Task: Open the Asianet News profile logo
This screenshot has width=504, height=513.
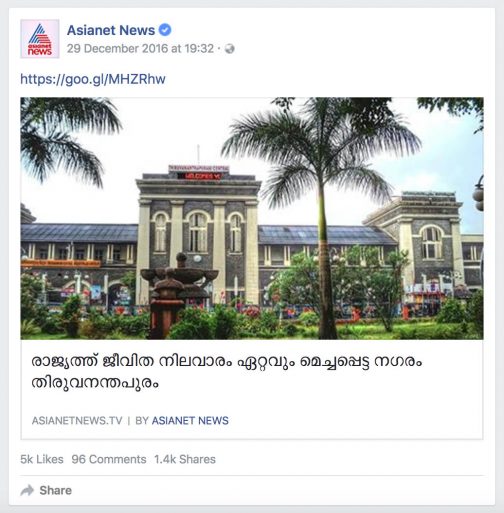Action: pyautogui.click(x=40, y=39)
